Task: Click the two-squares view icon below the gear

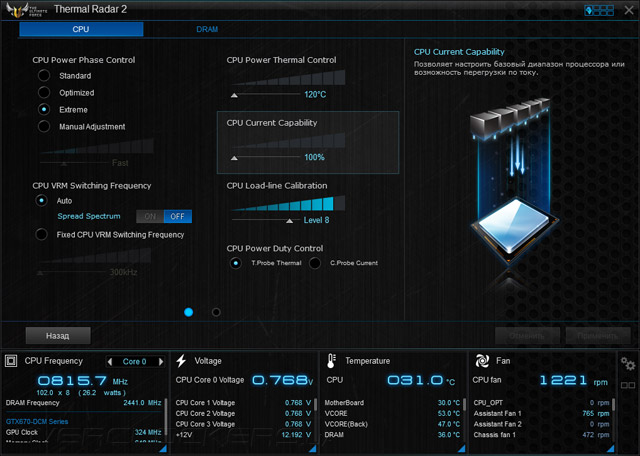Action: (x=628, y=385)
